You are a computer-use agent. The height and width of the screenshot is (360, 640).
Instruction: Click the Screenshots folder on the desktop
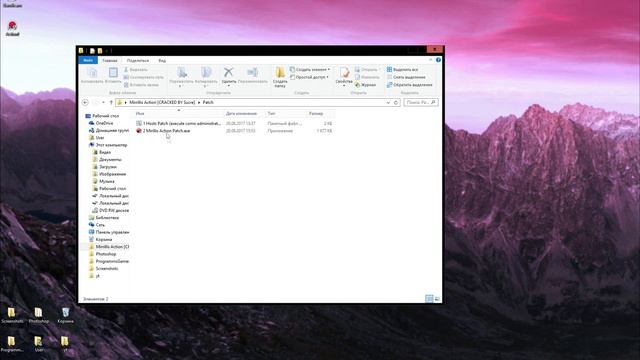coord(12,316)
